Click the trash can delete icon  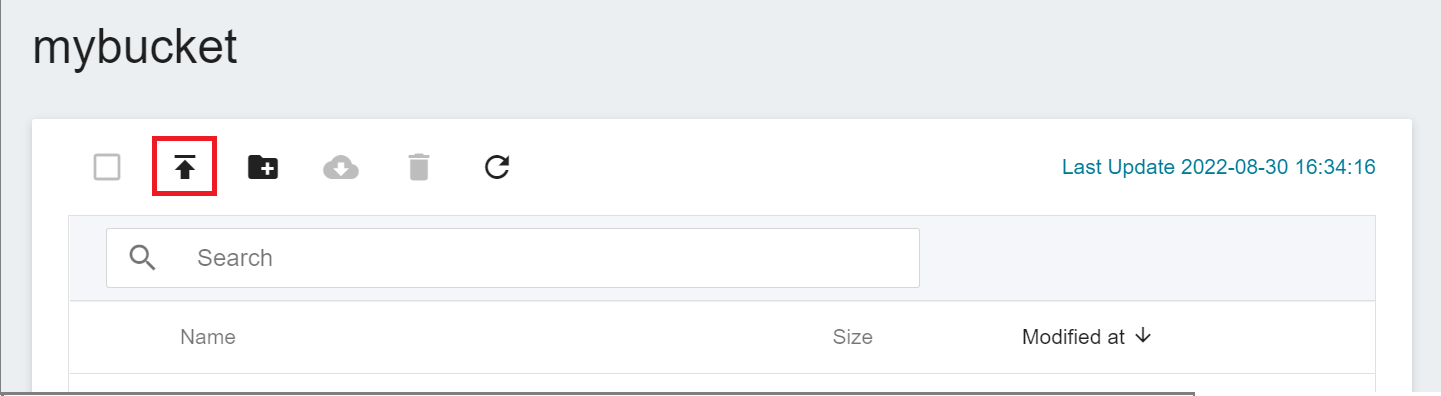point(419,167)
